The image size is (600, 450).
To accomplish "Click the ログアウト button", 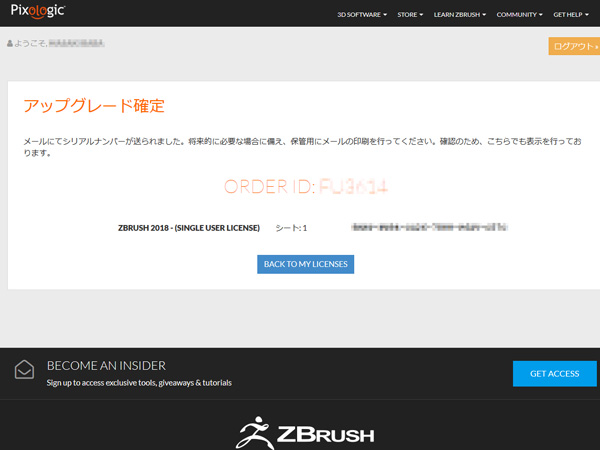I will (574, 46).
